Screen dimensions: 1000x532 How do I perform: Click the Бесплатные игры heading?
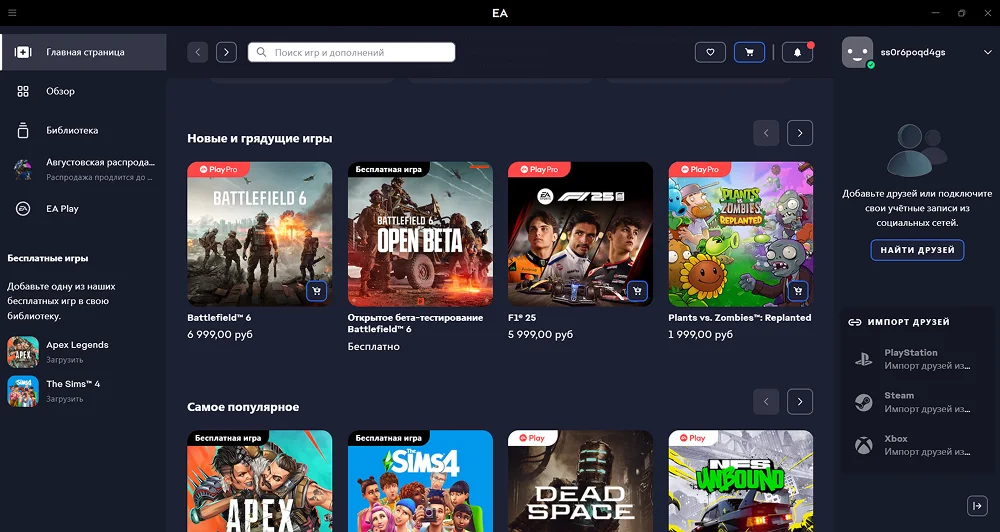[x=48, y=258]
